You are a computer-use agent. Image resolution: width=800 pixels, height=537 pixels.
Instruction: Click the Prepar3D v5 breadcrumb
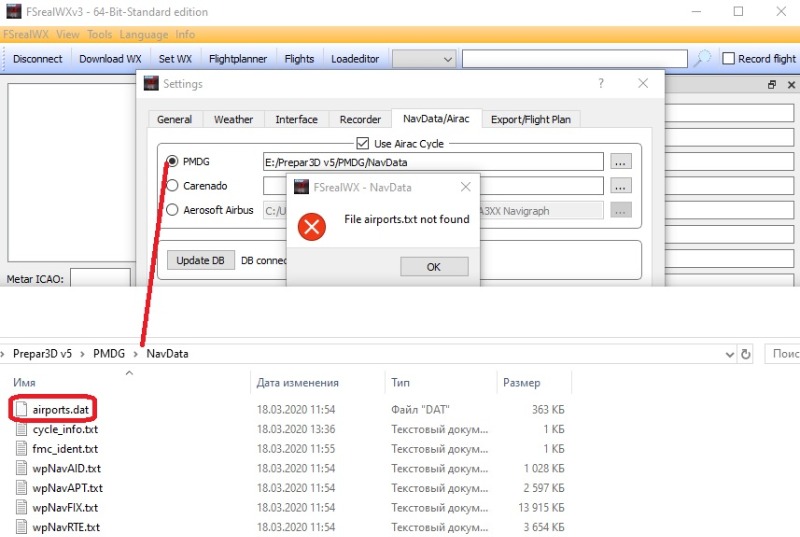pyautogui.click(x=42, y=354)
